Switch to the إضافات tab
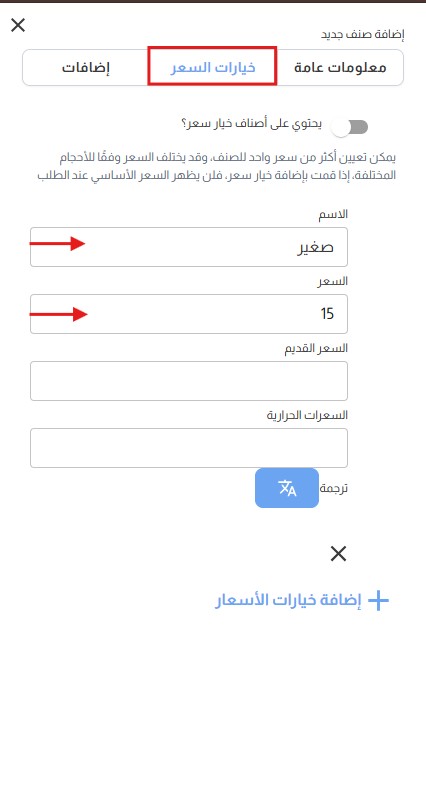The image size is (426, 809). pos(86,68)
